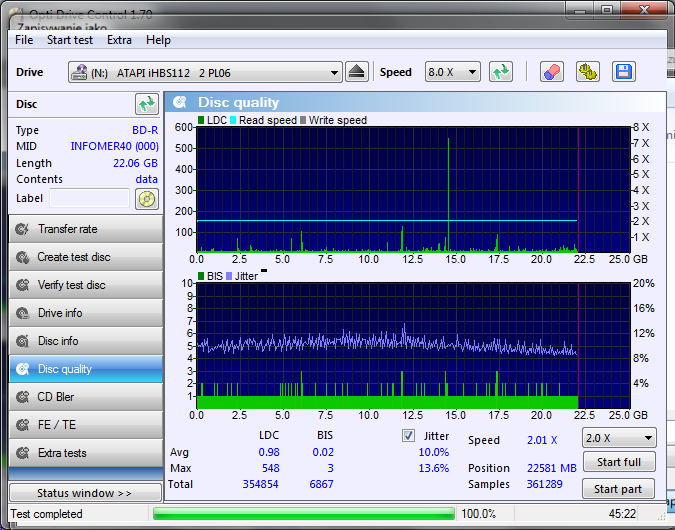This screenshot has height=530, width=675.
Task: Click the Disc quality sidebar icon
Action: tap(22, 369)
